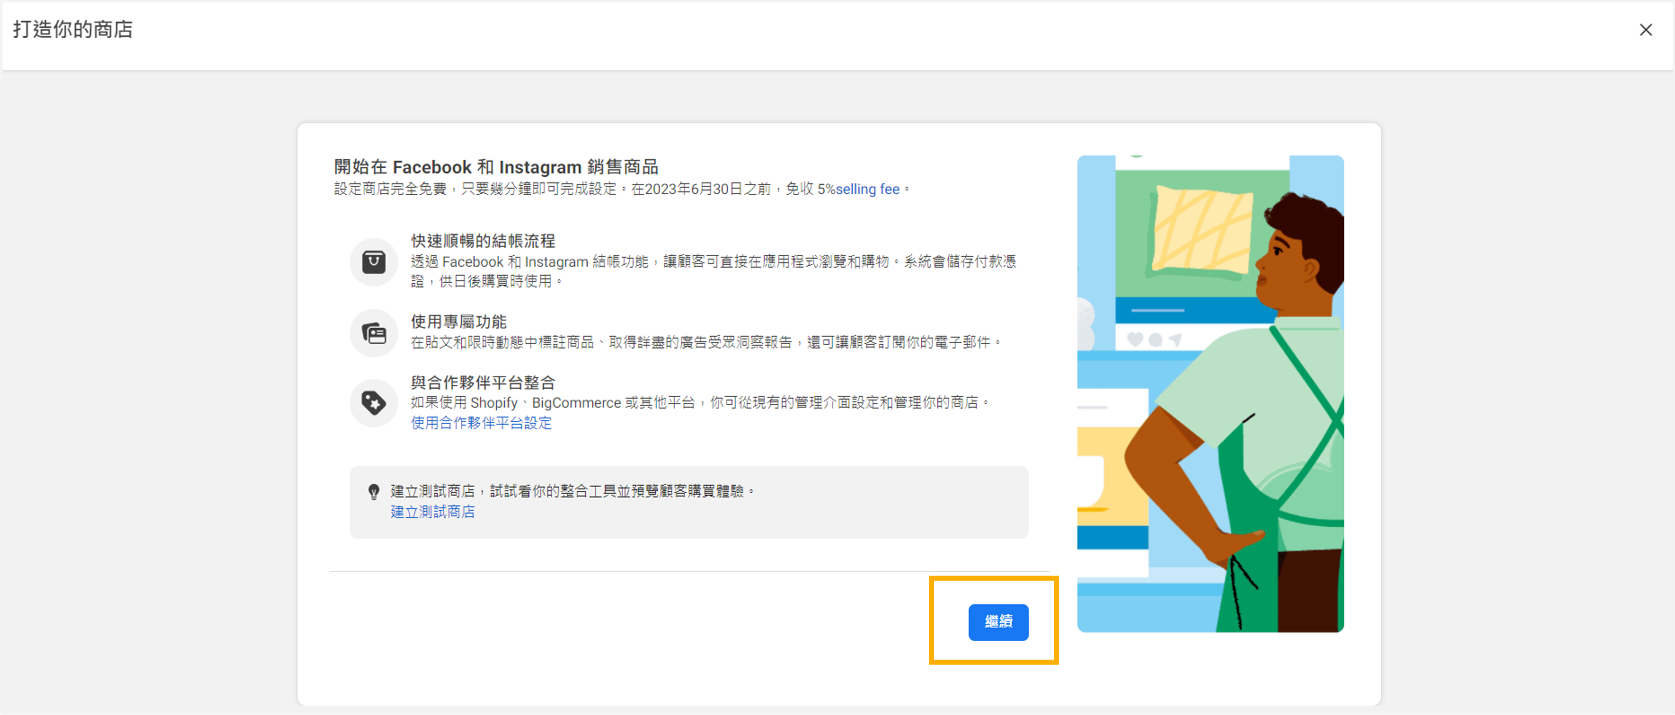Click the exclusive features card icon

click(373, 333)
